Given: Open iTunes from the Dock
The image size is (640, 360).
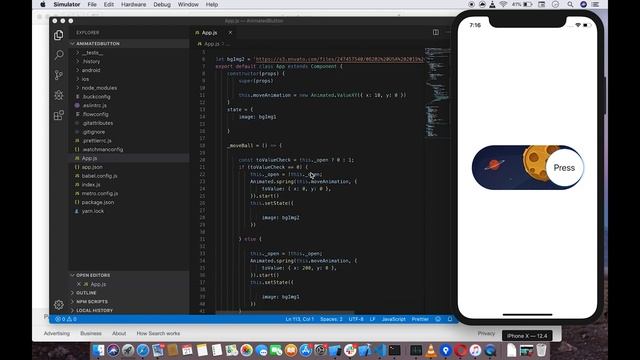Looking at the screenshot, I should point(475,350).
